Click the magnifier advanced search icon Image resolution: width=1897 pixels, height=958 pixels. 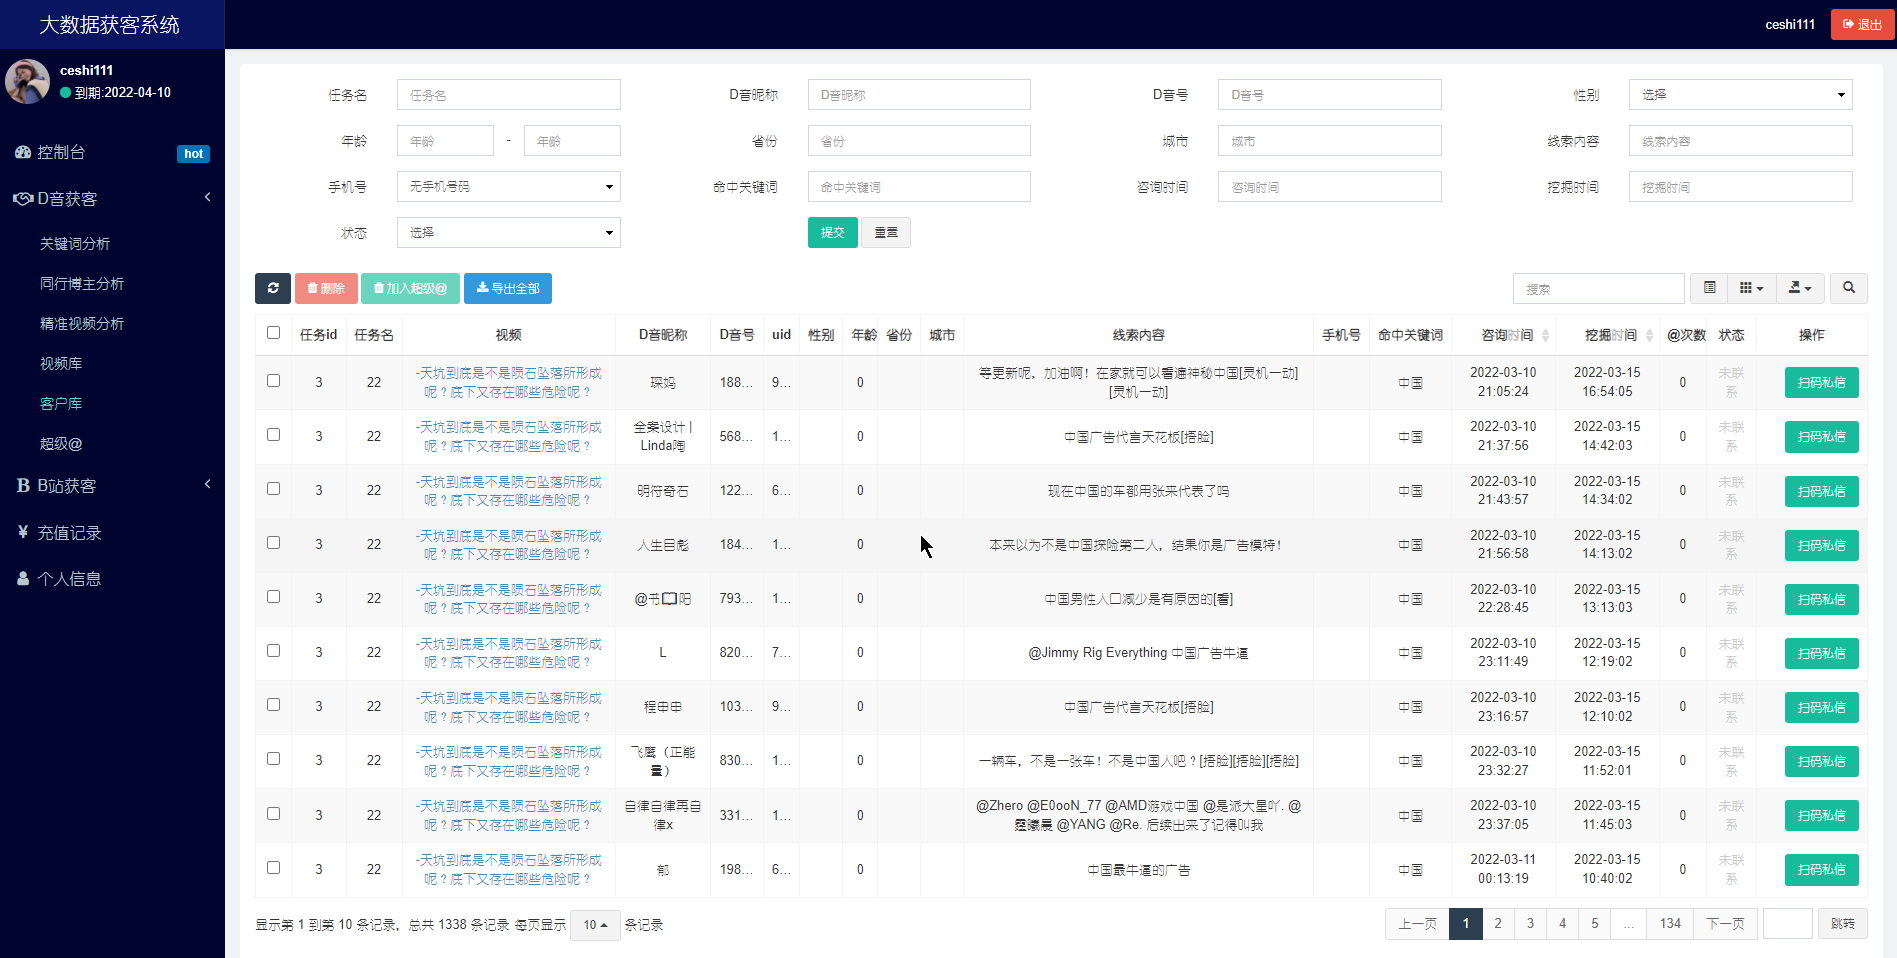point(1849,288)
